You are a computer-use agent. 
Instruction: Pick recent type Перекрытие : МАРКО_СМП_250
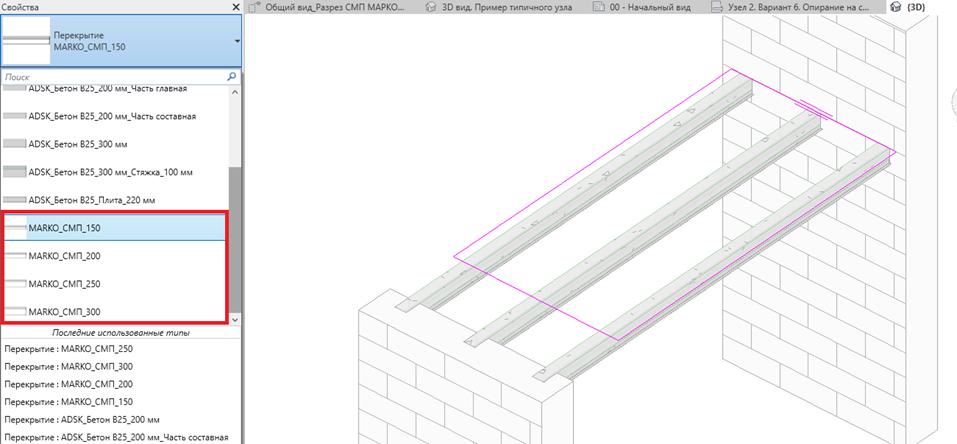point(68,349)
